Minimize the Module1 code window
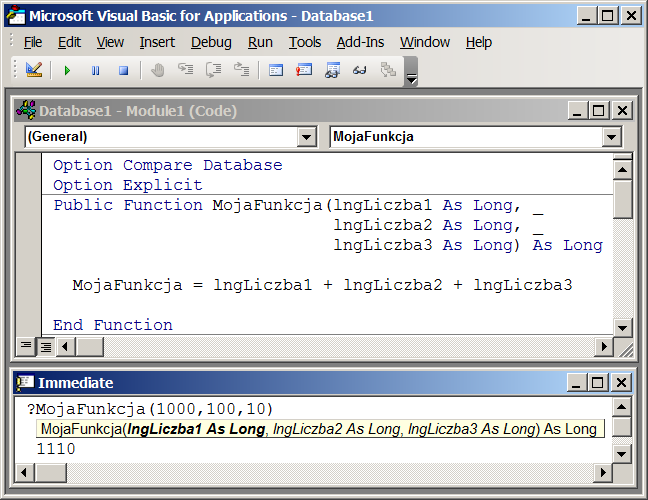Screen dimensions: 648x500 [577, 110]
